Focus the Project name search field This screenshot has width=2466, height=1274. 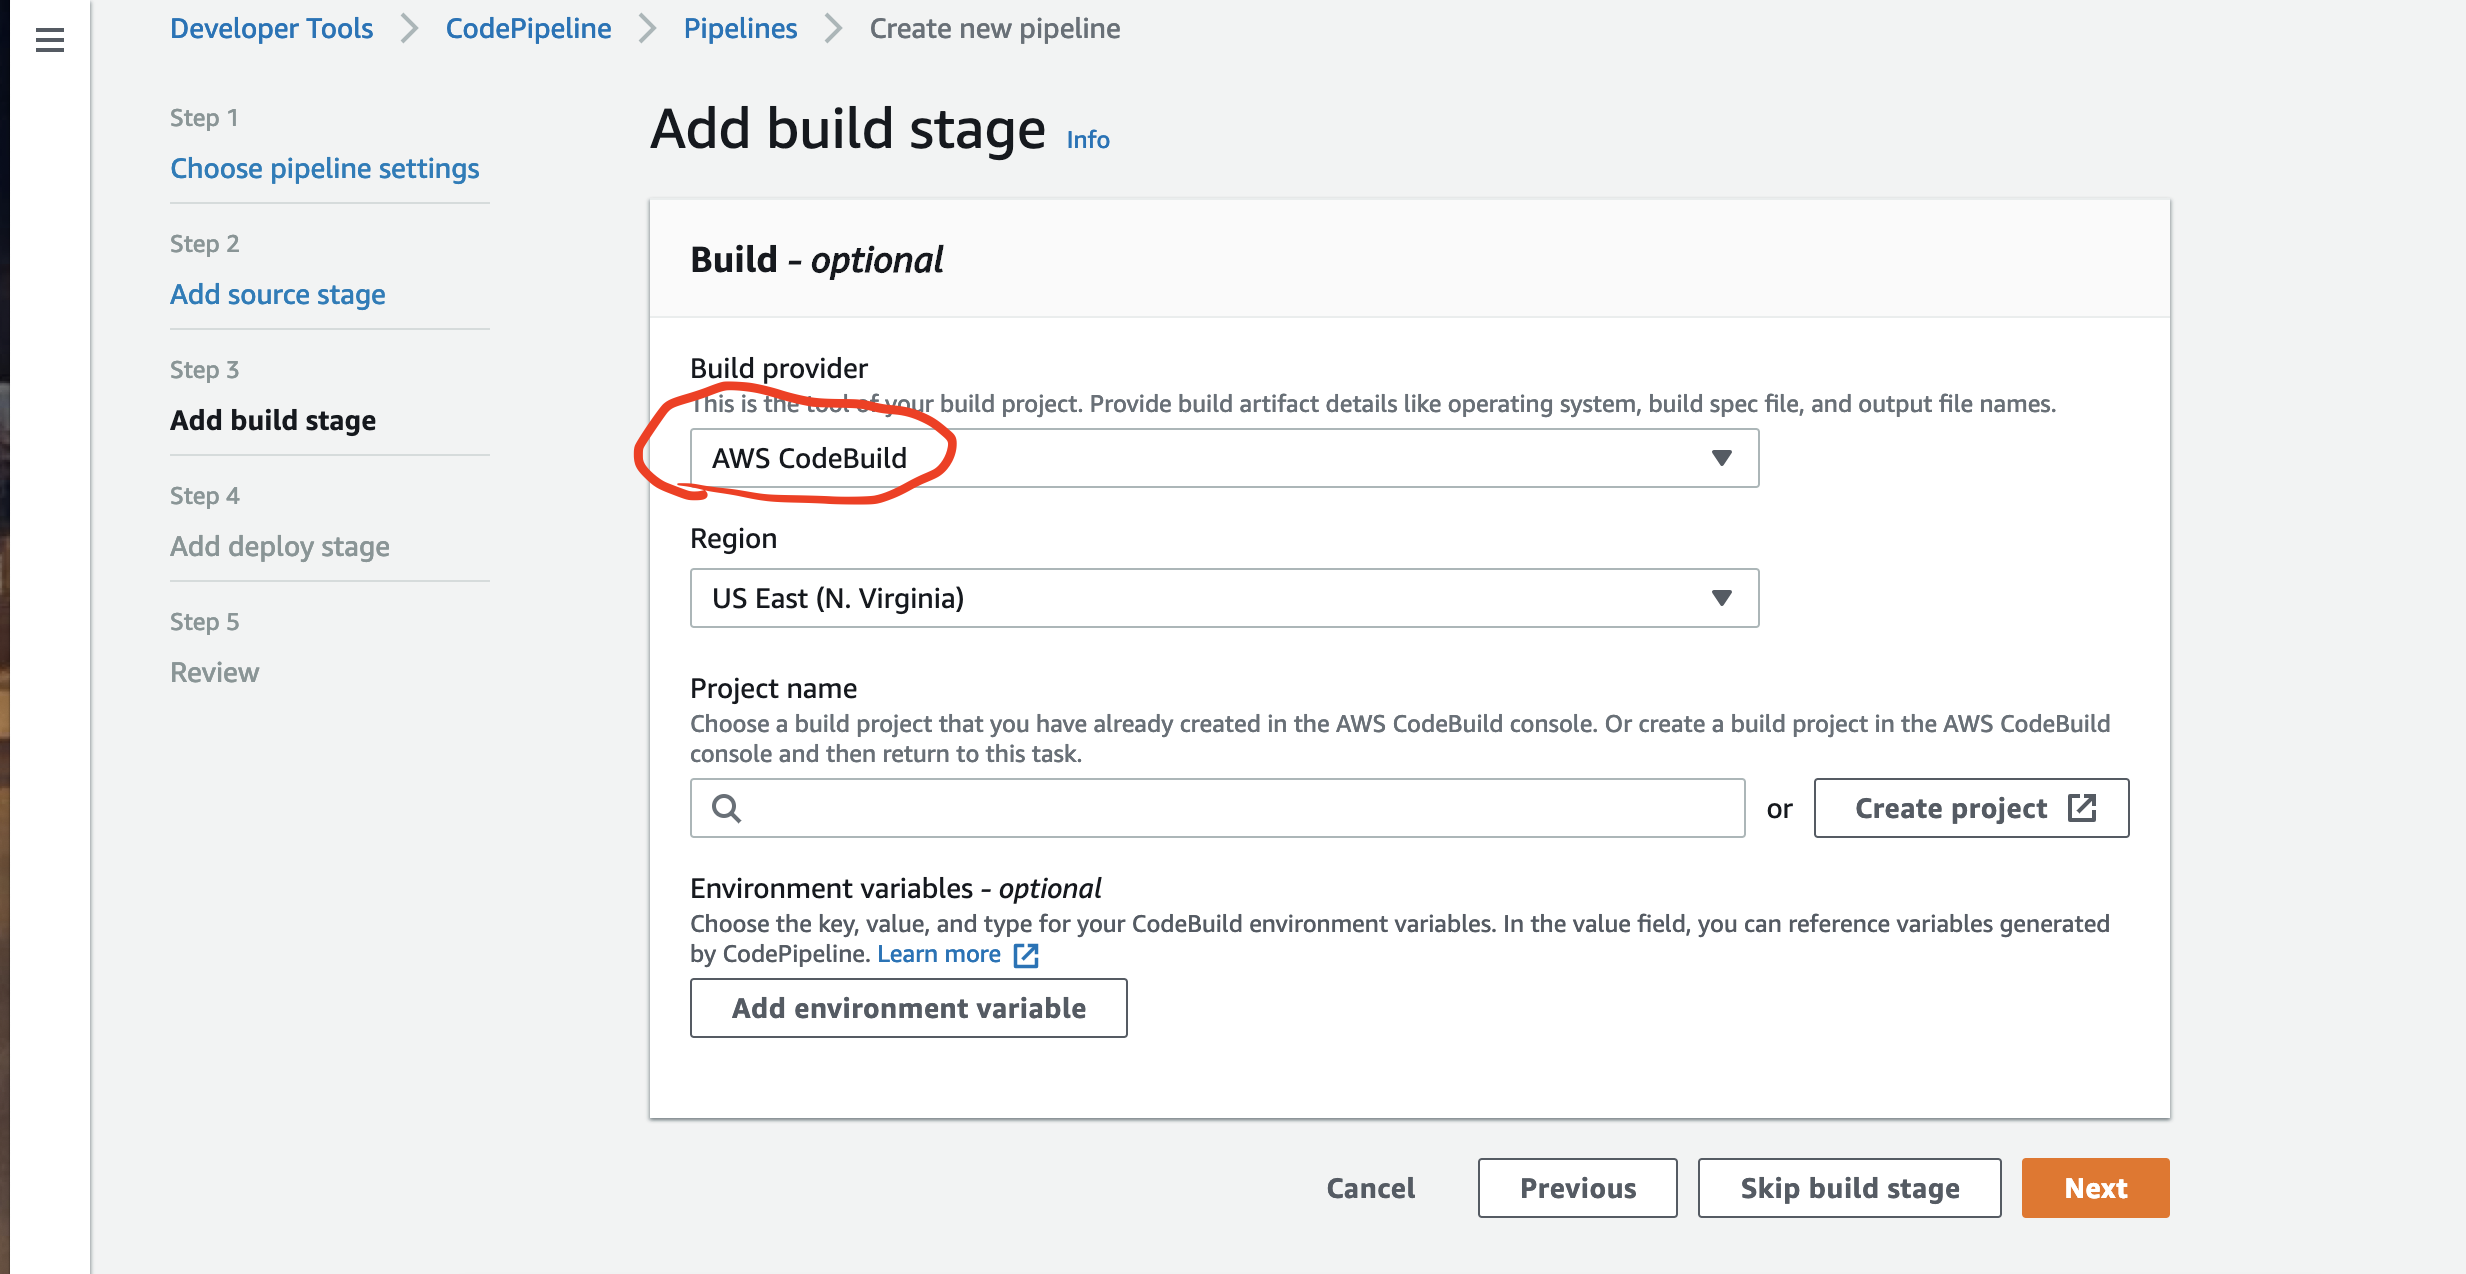click(x=1217, y=808)
